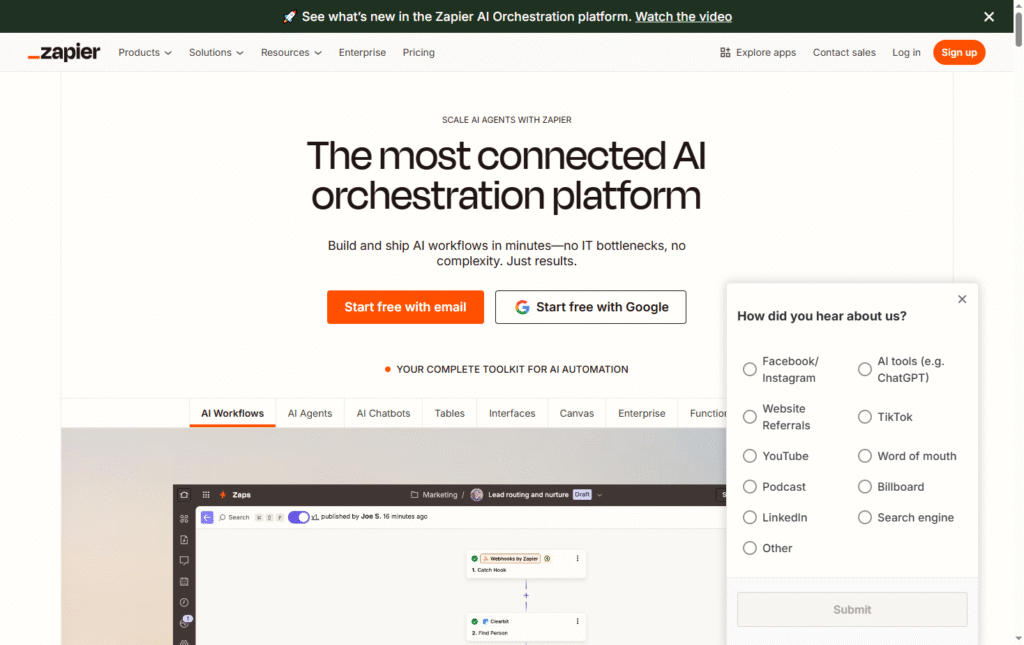
Task: Click the sidebar comment bubble icon in preview
Action: (x=184, y=561)
